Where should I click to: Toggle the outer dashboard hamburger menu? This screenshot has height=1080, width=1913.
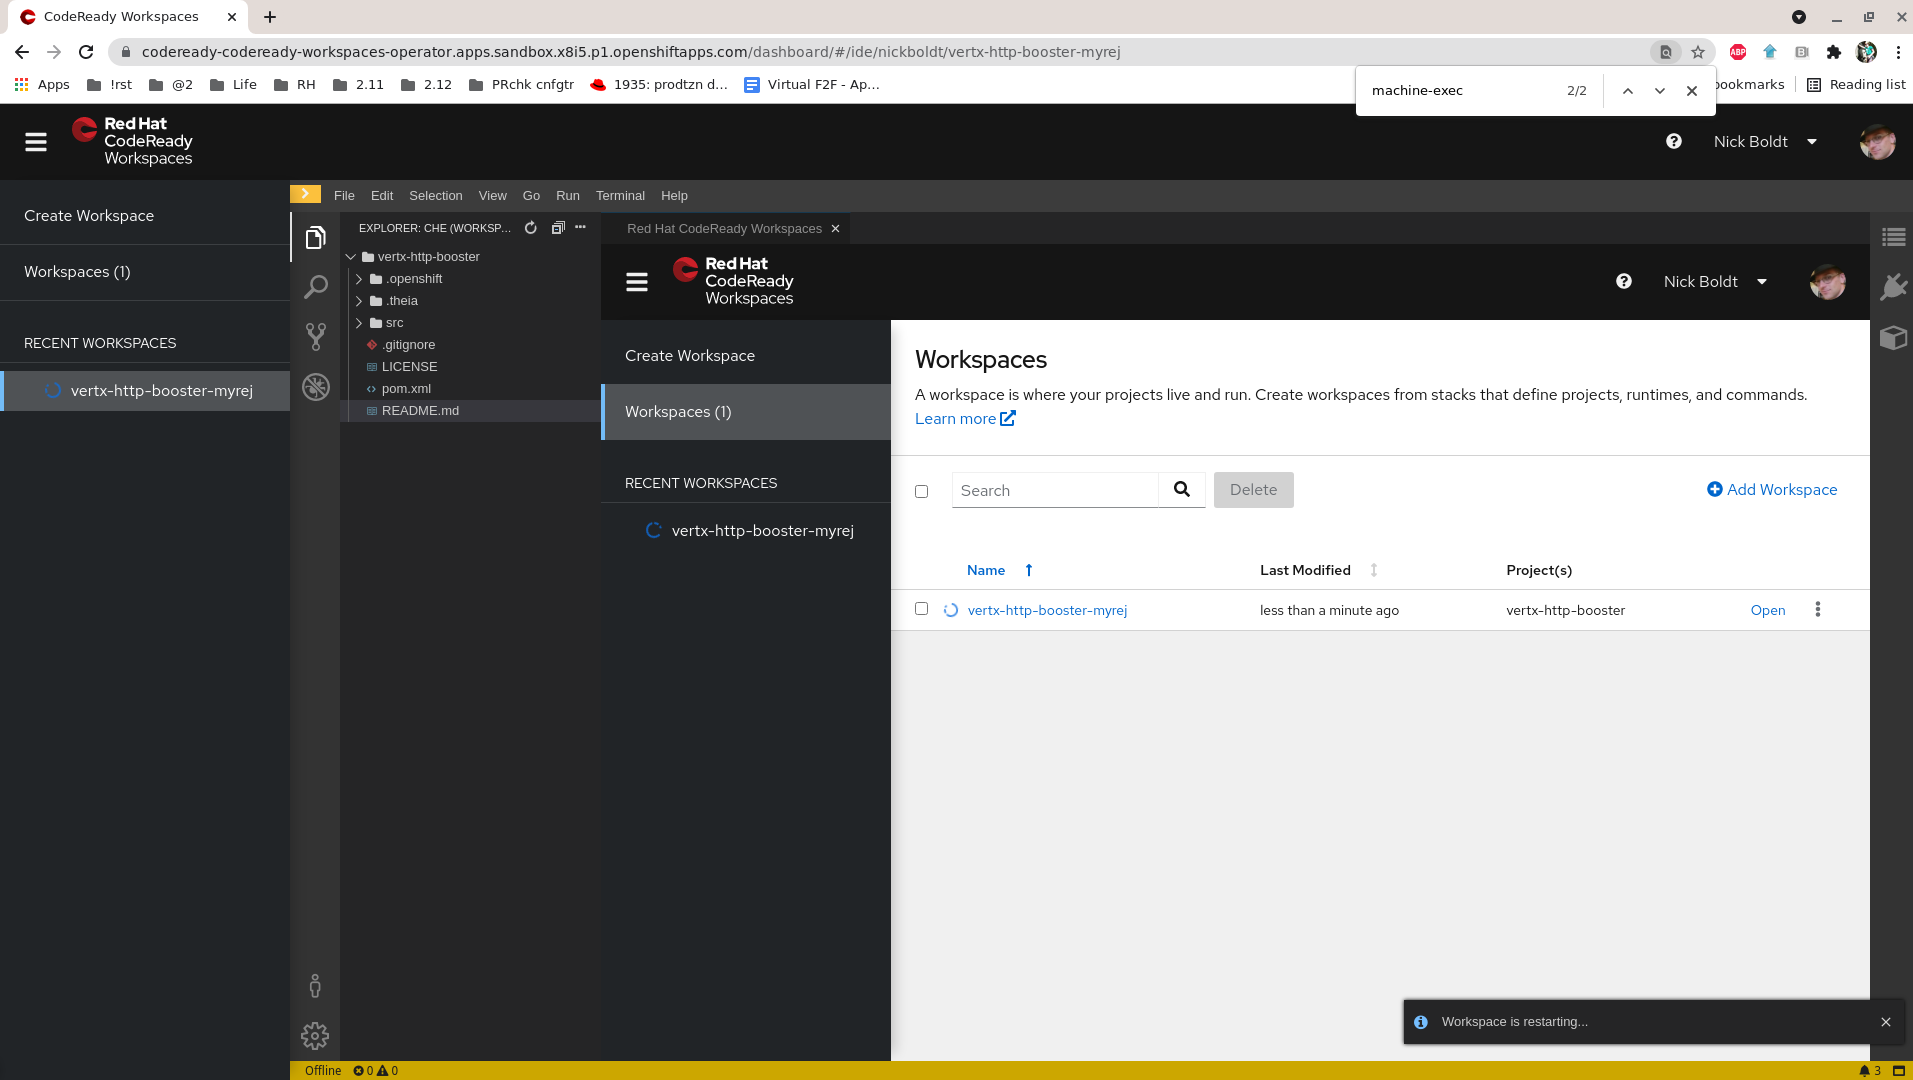coord(36,142)
